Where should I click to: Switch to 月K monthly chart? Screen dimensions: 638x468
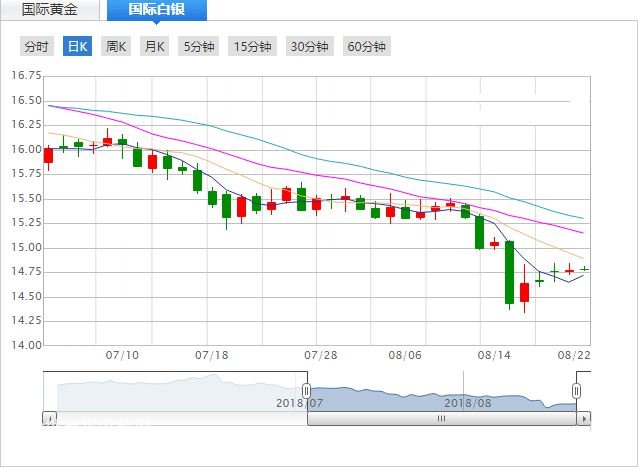[x=153, y=46]
